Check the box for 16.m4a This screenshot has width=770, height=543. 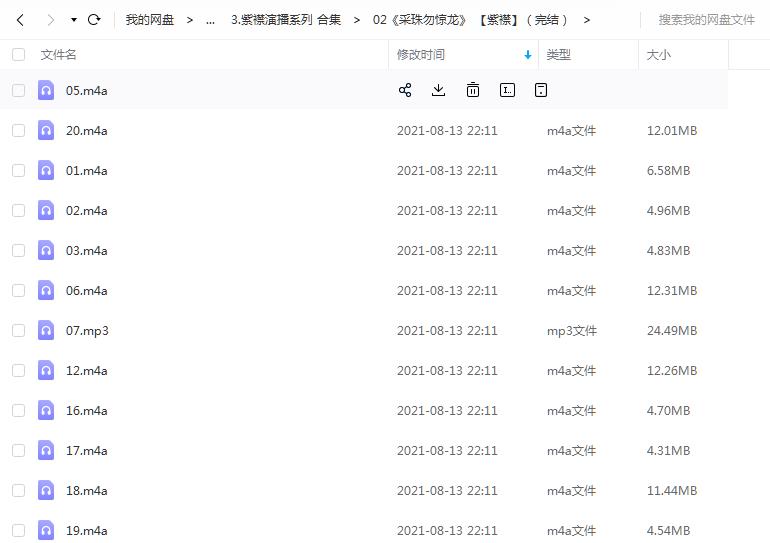[x=19, y=410]
